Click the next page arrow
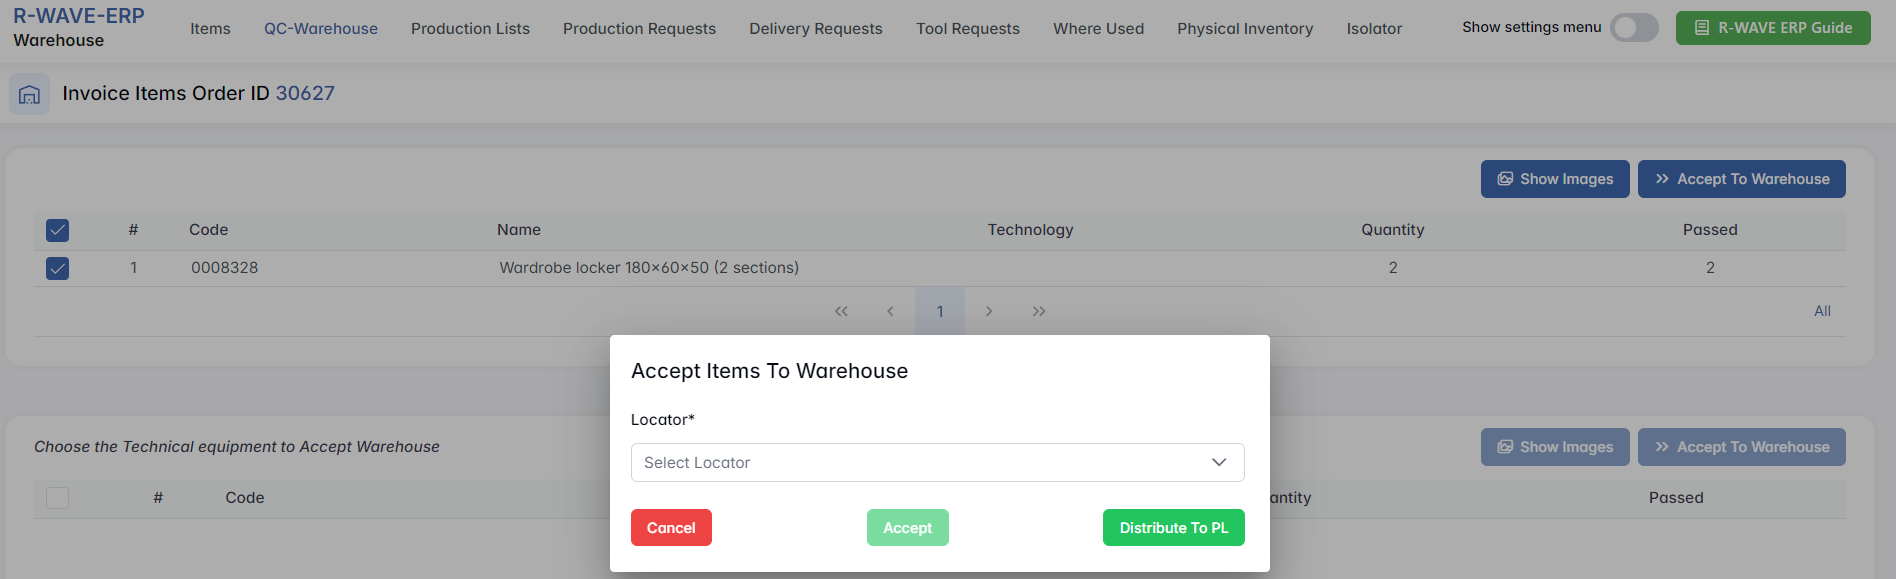 coord(989,311)
